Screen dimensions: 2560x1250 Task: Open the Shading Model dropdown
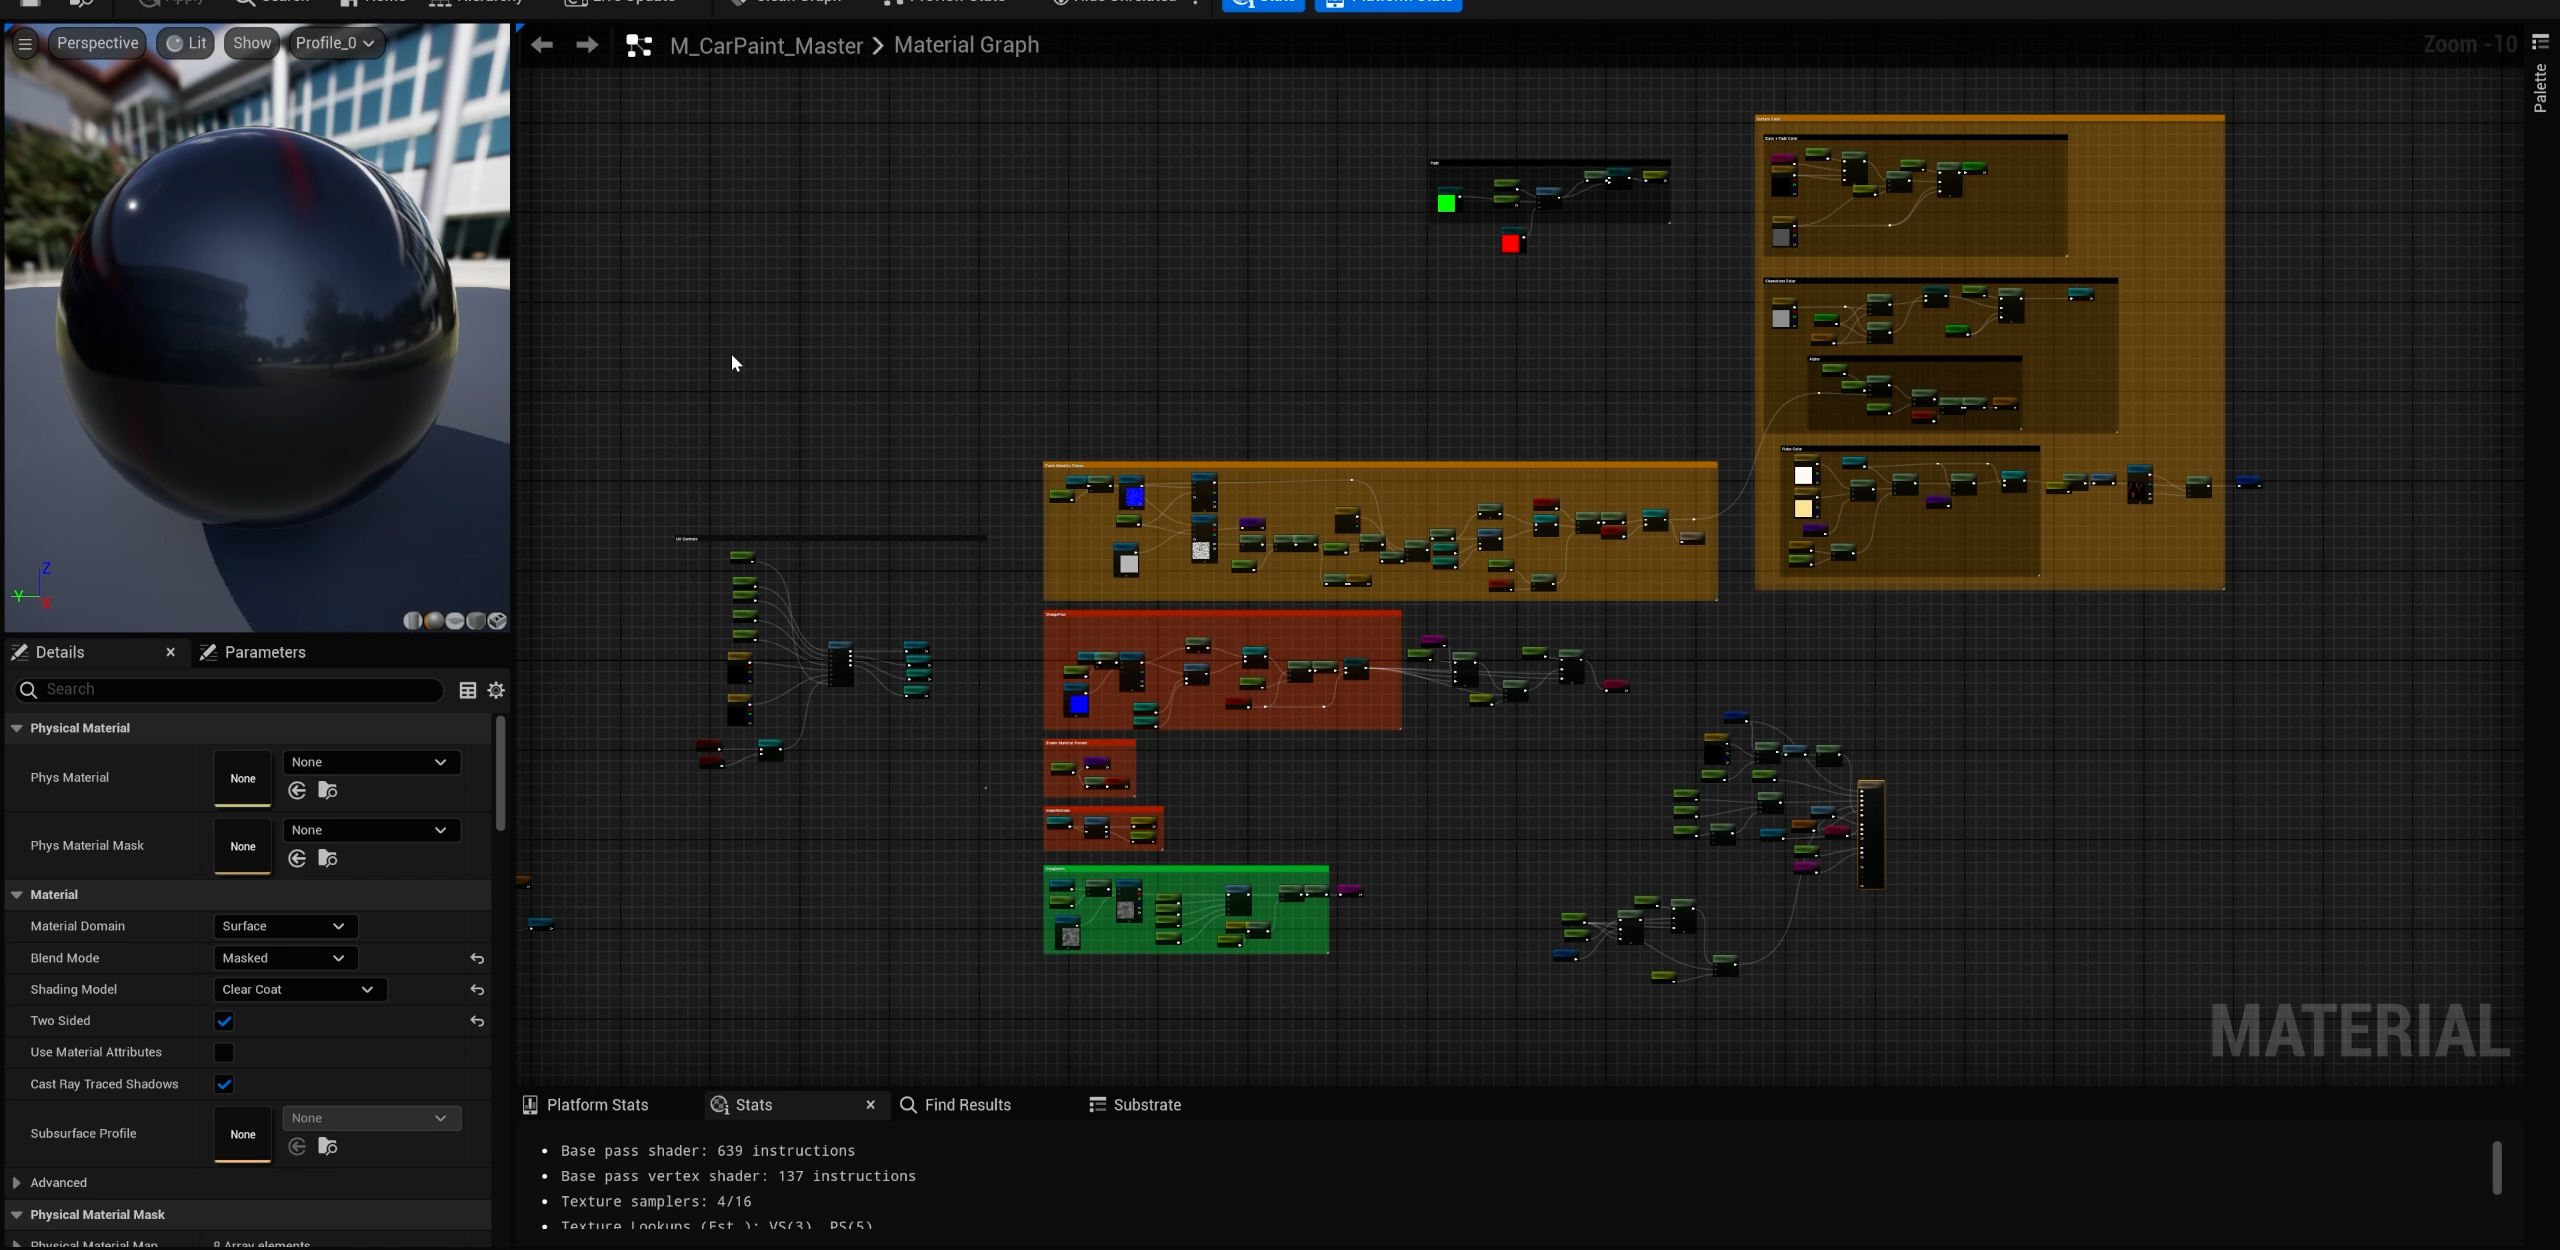(x=299, y=990)
